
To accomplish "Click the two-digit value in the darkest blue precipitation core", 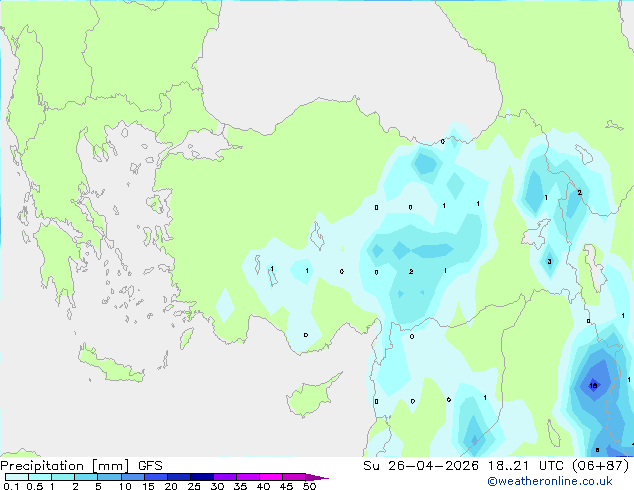I will 593,386.
